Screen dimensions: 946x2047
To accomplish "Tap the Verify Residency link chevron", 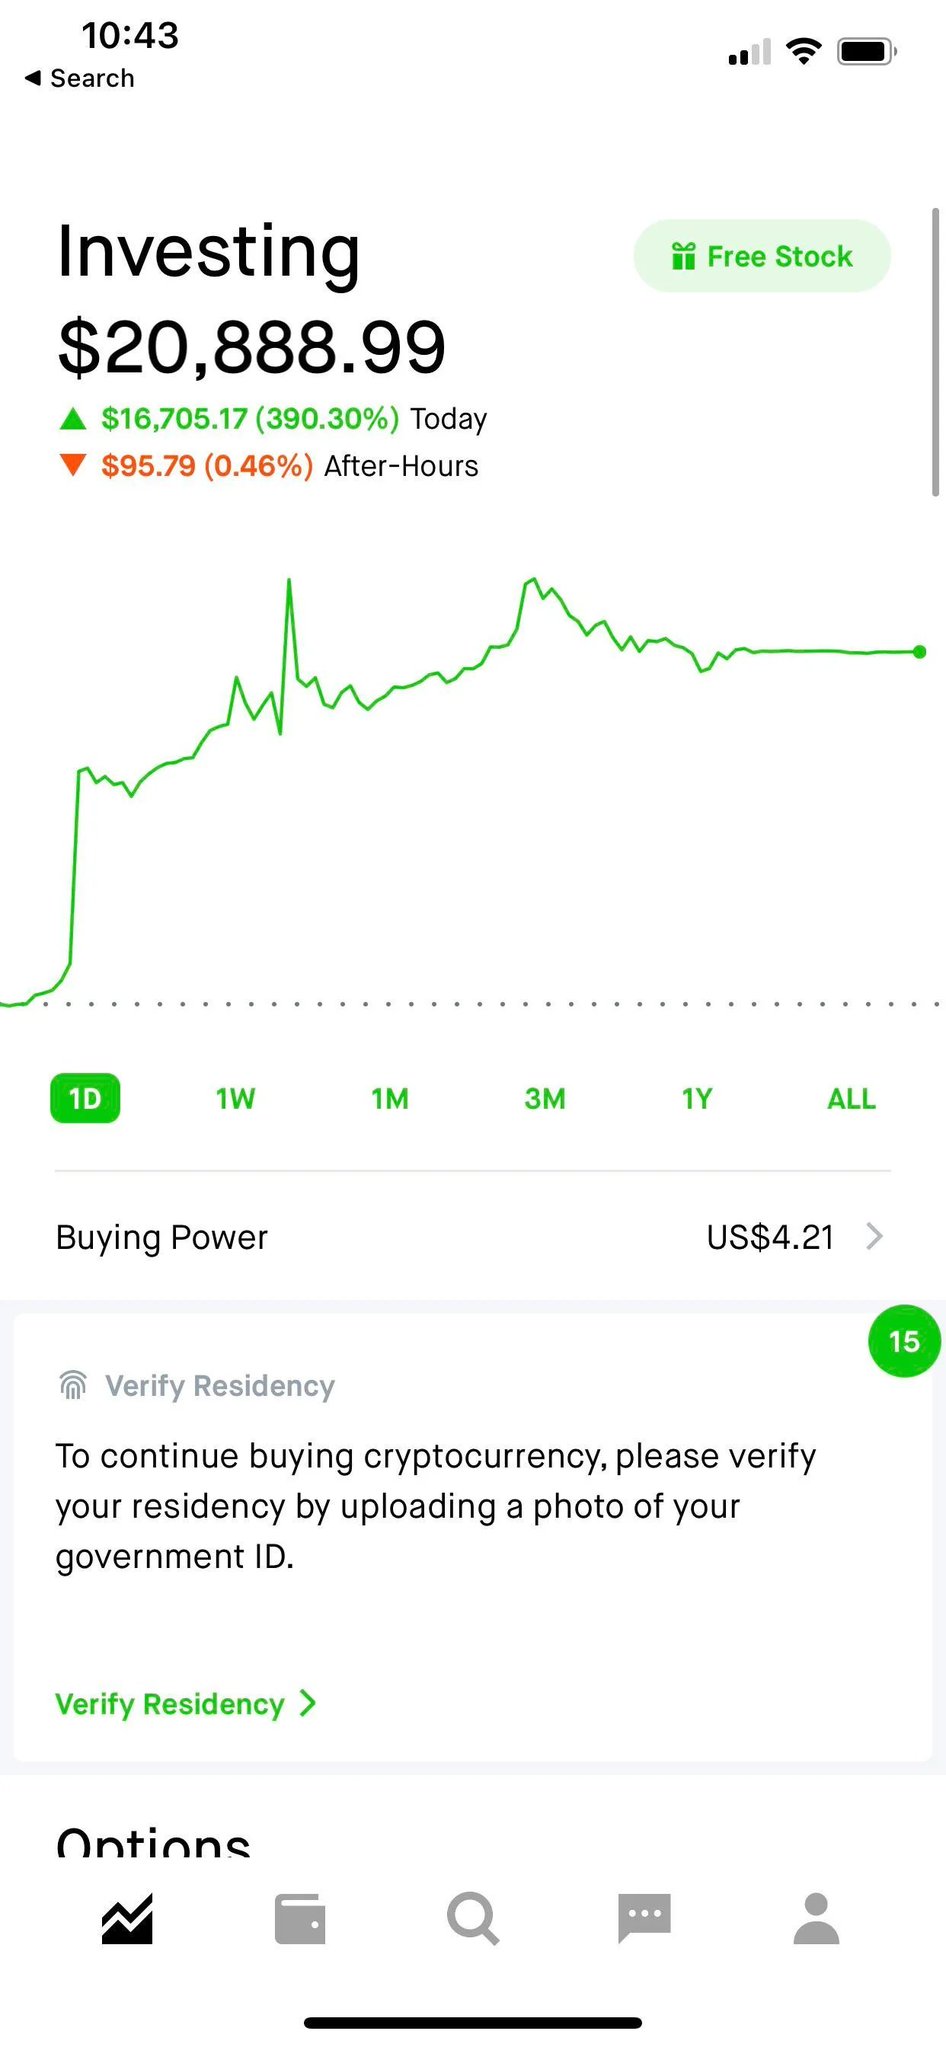I will pyautogui.click(x=308, y=1703).
